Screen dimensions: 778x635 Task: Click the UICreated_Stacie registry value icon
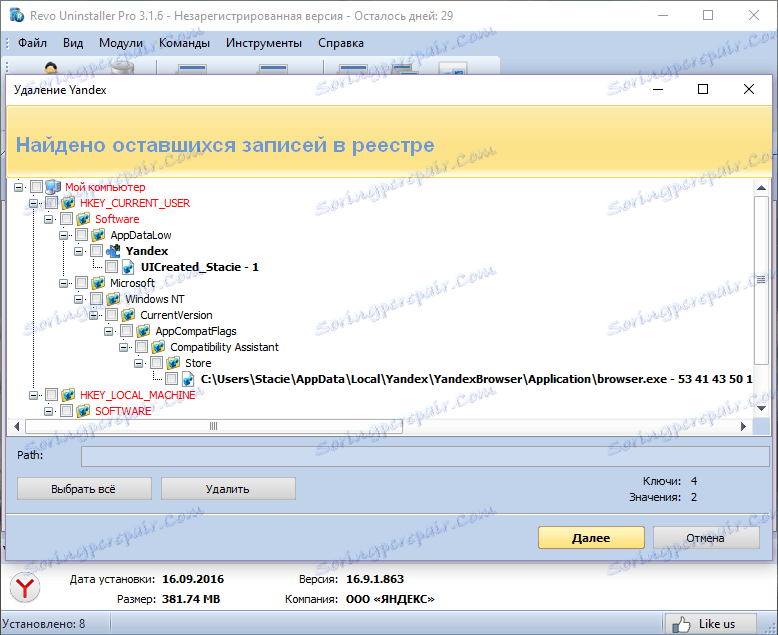129,267
